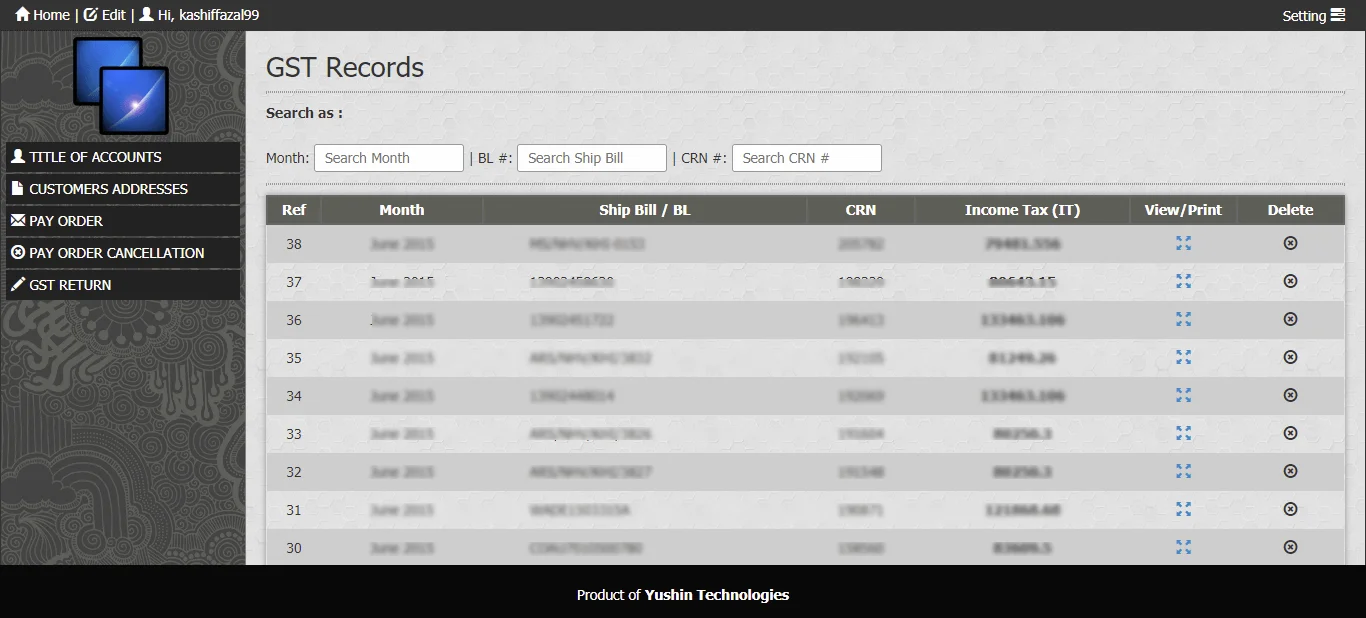The image size is (1366, 618).
Task: Navigate to Pay Order in sidebar
Action: pos(66,221)
